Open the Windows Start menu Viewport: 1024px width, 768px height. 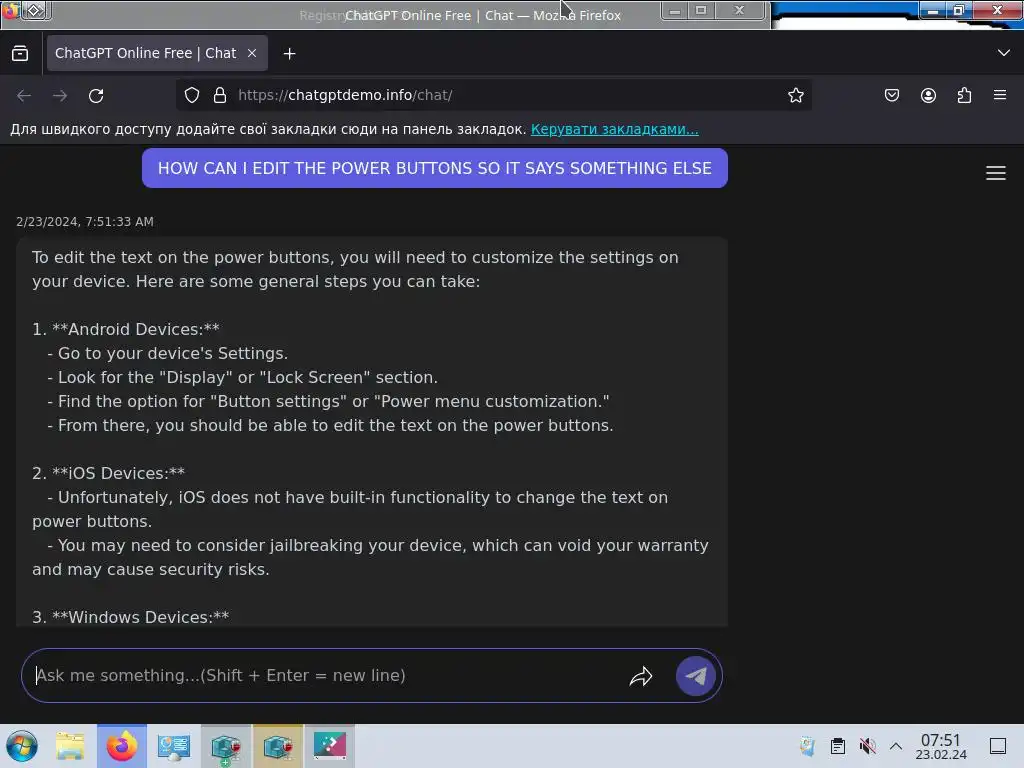[x=22, y=746]
